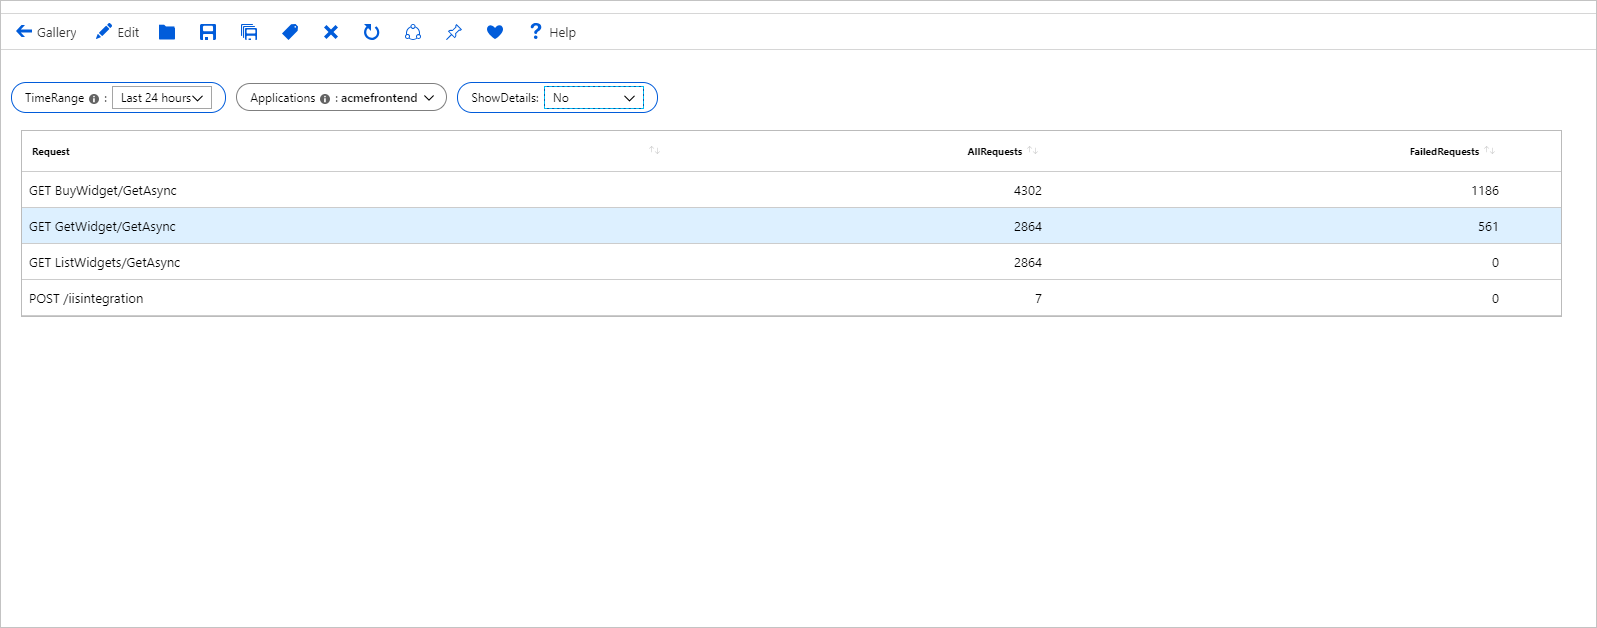This screenshot has height=628, width=1597.
Task: Click the X delete icon in toolbar
Action: (x=331, y=32)
